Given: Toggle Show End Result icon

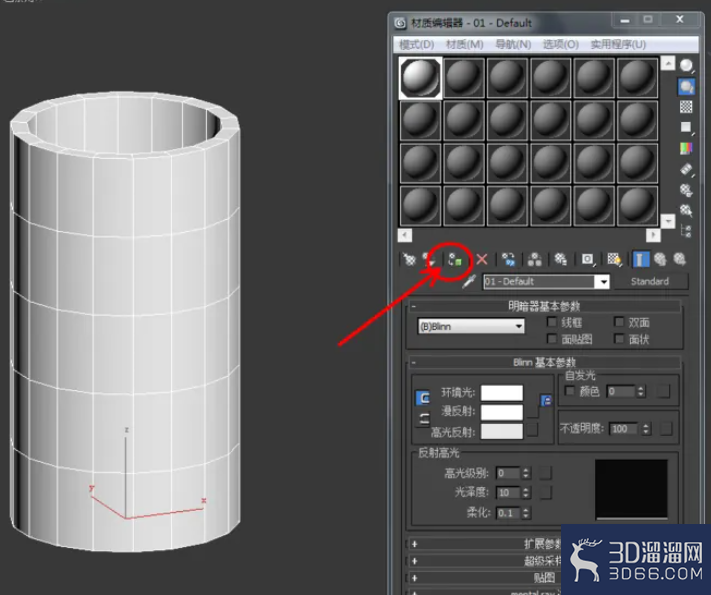Looking at the screenshot, I should tap(640, 259).
